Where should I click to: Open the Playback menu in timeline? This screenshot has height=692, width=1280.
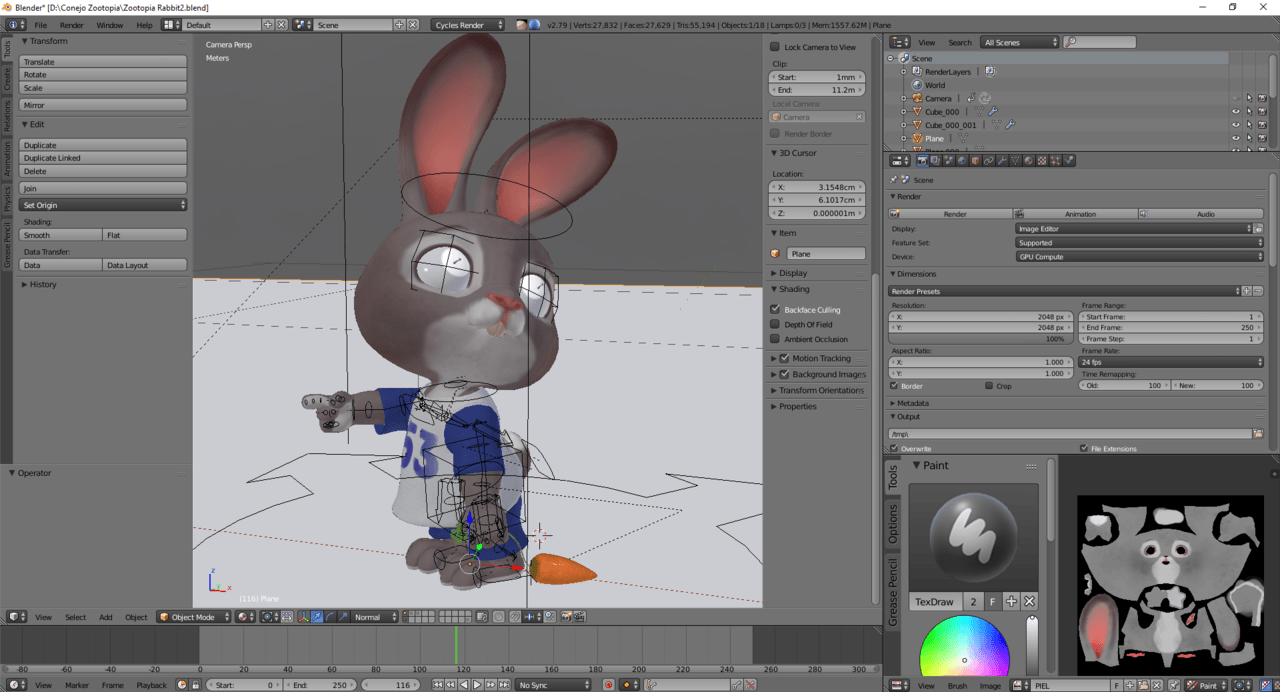[152, 685]
